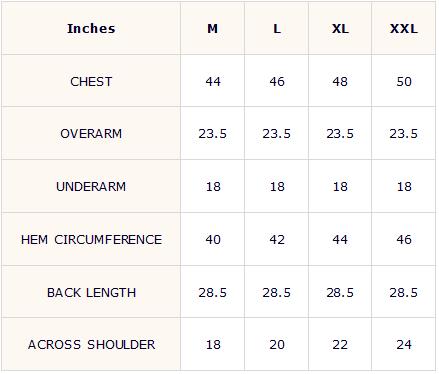
Task: Select across shoulder value 24
Action: 404,345
